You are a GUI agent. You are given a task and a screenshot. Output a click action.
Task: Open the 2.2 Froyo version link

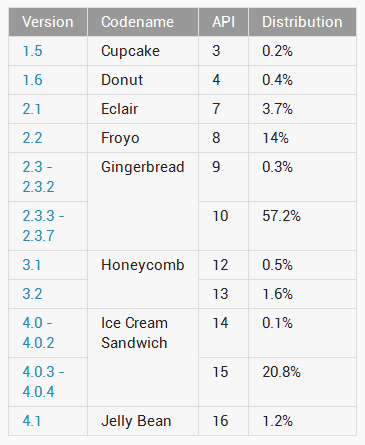32,138
